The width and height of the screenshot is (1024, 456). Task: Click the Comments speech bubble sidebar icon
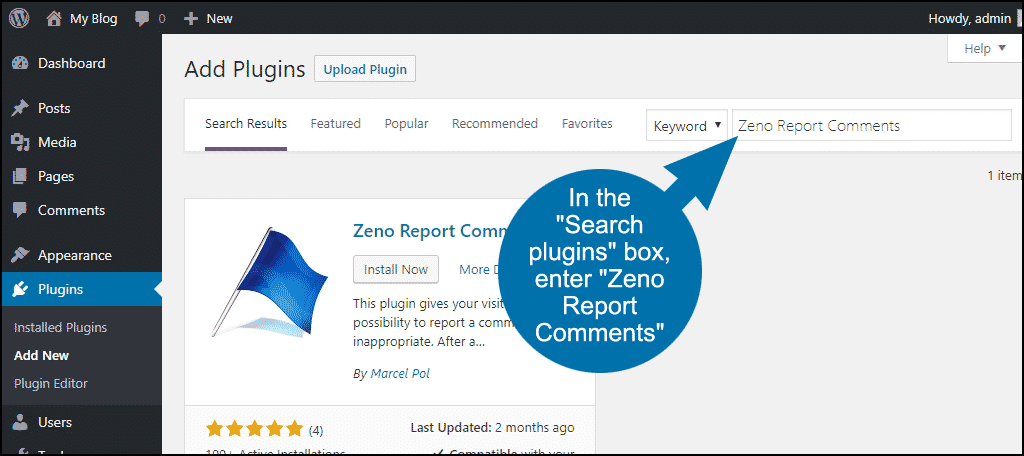(x=21, y=210)
